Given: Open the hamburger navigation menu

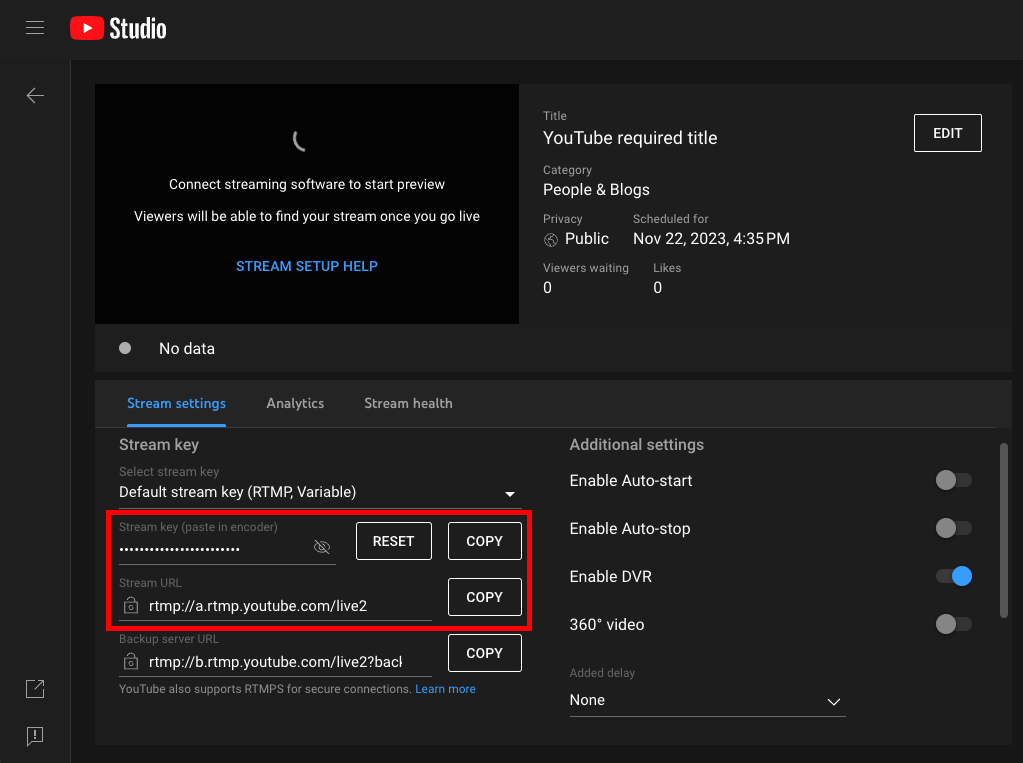Looking at the screenshot, I should 35,28.
